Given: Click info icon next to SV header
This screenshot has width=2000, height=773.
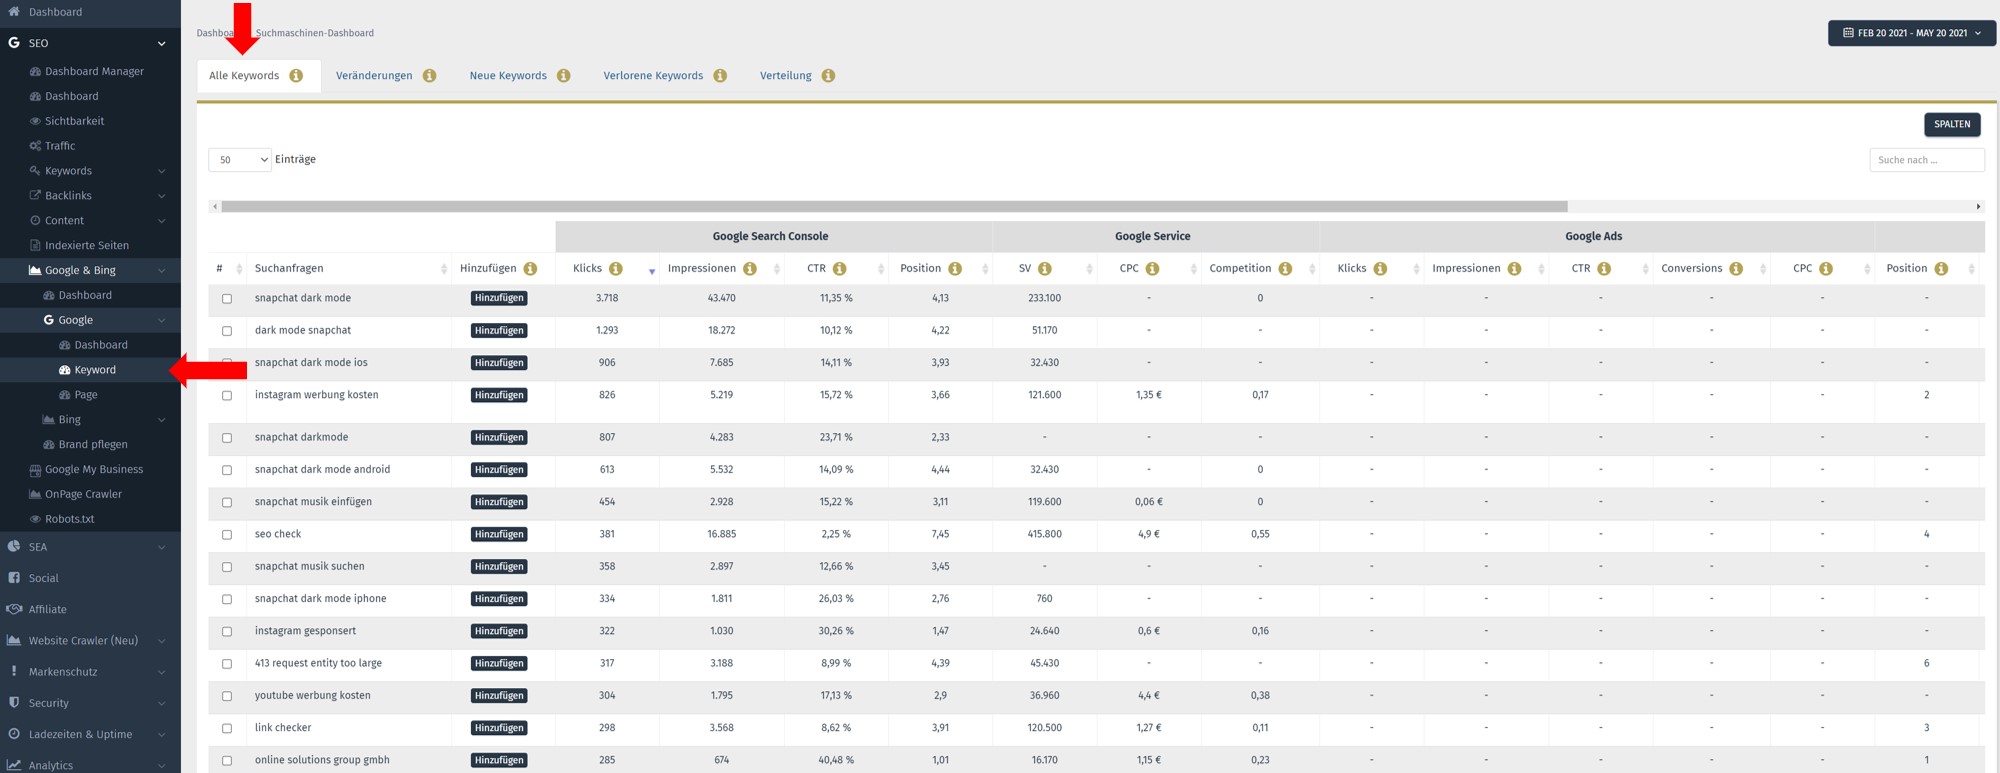Looking at the screenshot, I should [x=1045, y=269].
